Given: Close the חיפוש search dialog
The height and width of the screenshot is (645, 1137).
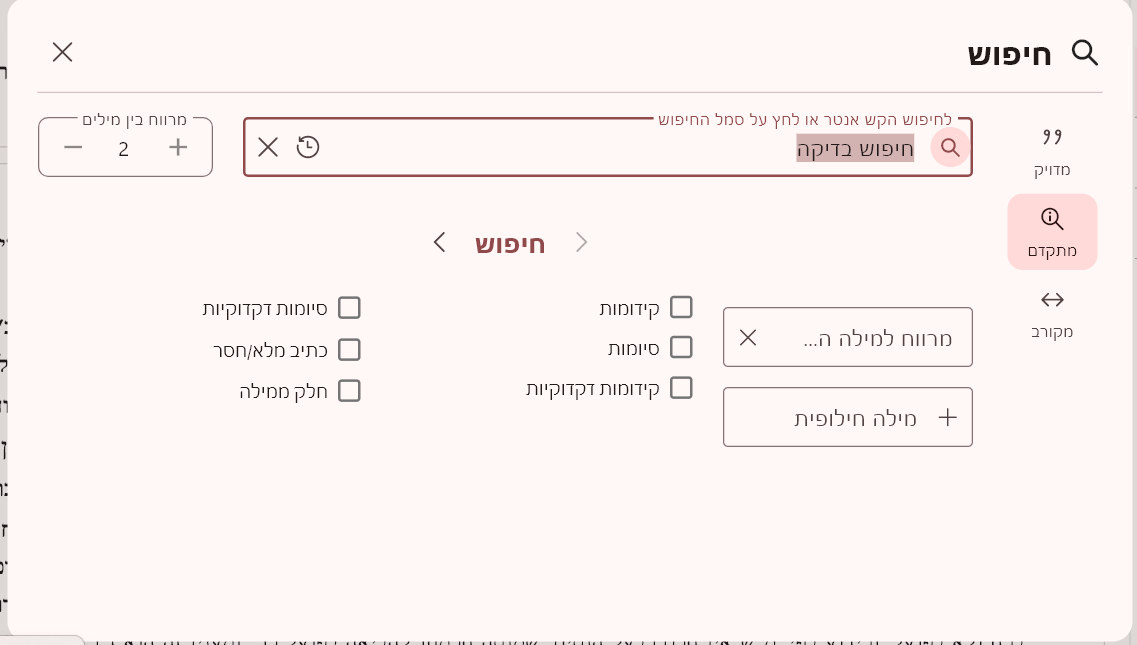Looking at the screenshot, I should [x=63, y=52].
